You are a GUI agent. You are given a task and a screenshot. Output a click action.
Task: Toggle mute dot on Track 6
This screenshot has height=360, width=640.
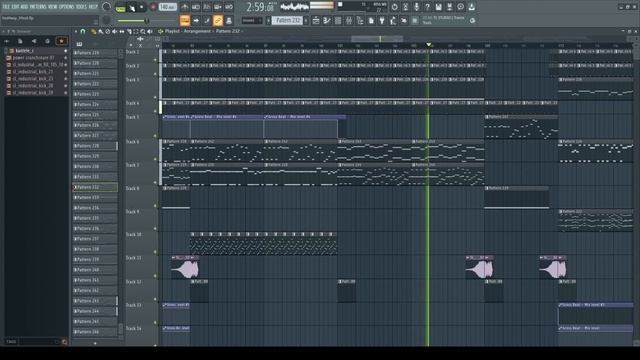(x=155, y=159)
